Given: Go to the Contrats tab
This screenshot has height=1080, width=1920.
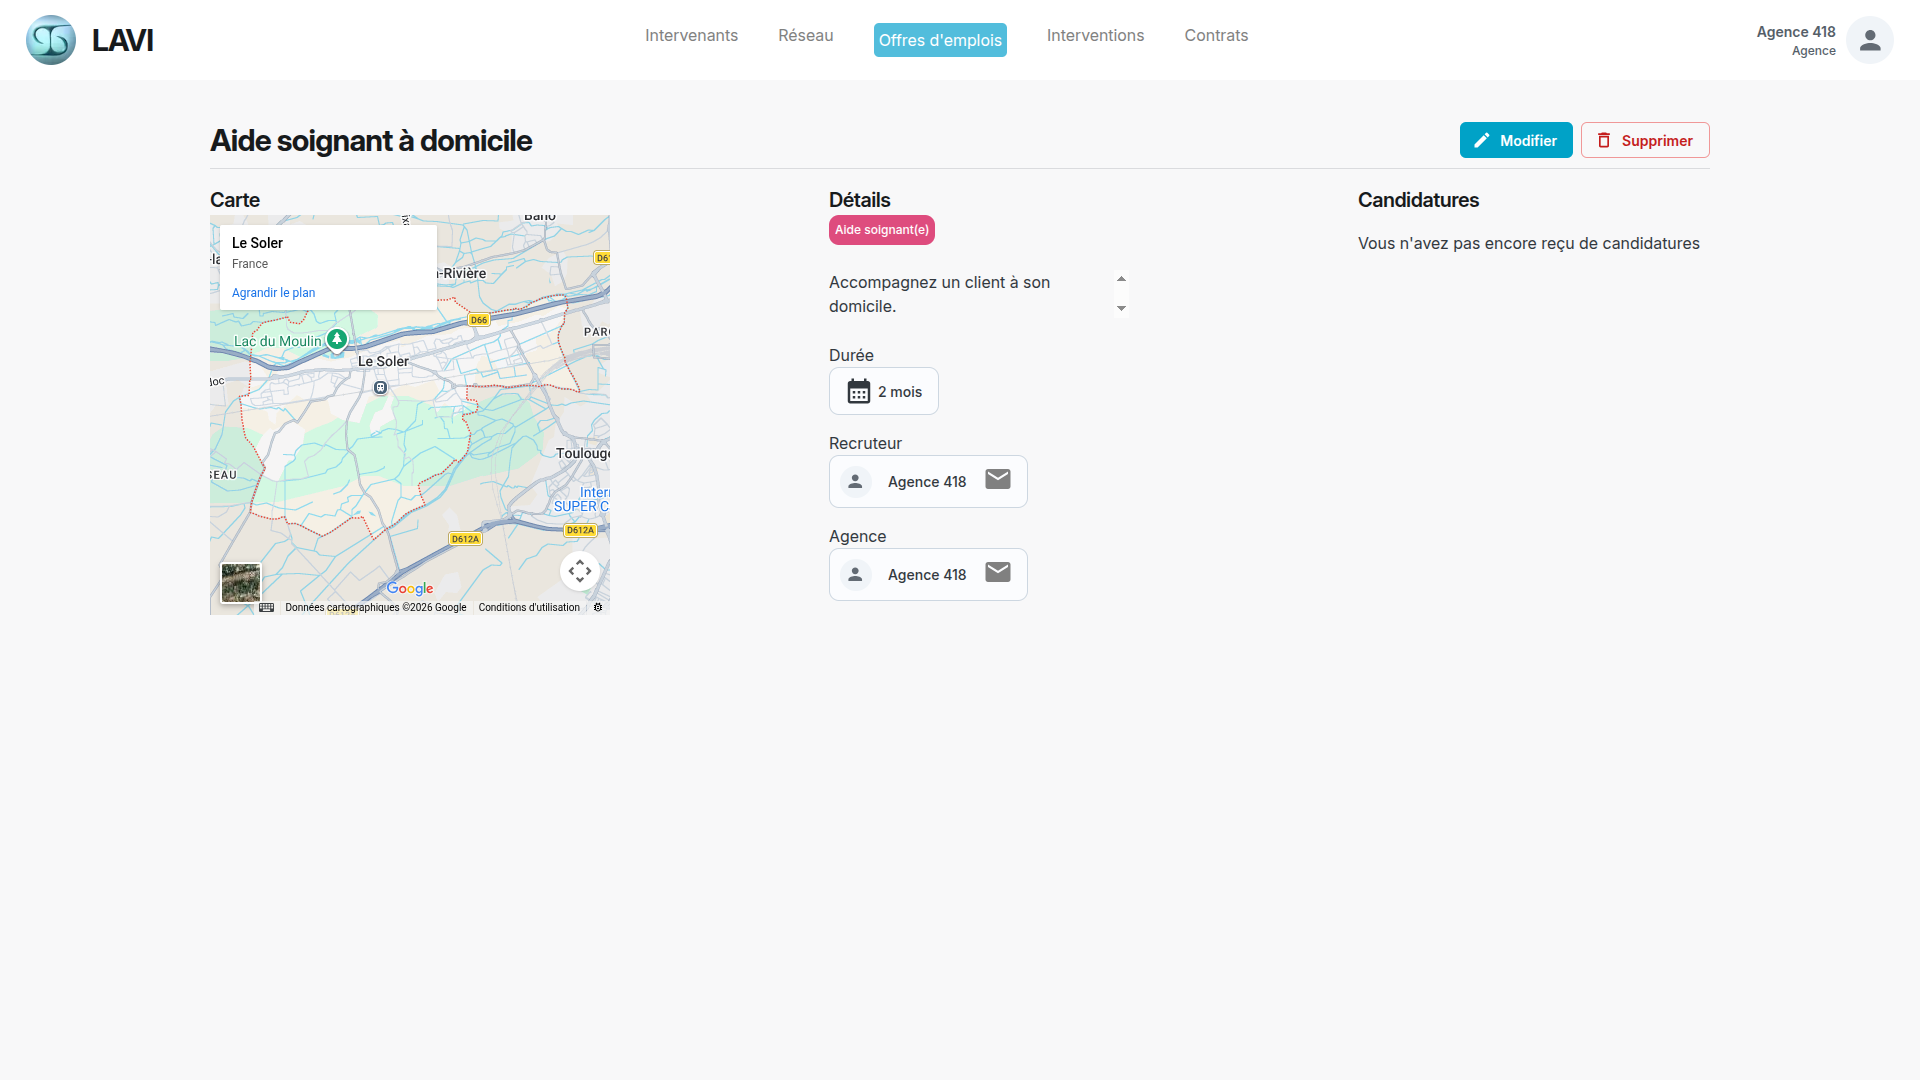Looking at the screenshot, I should coord(1216,36).
